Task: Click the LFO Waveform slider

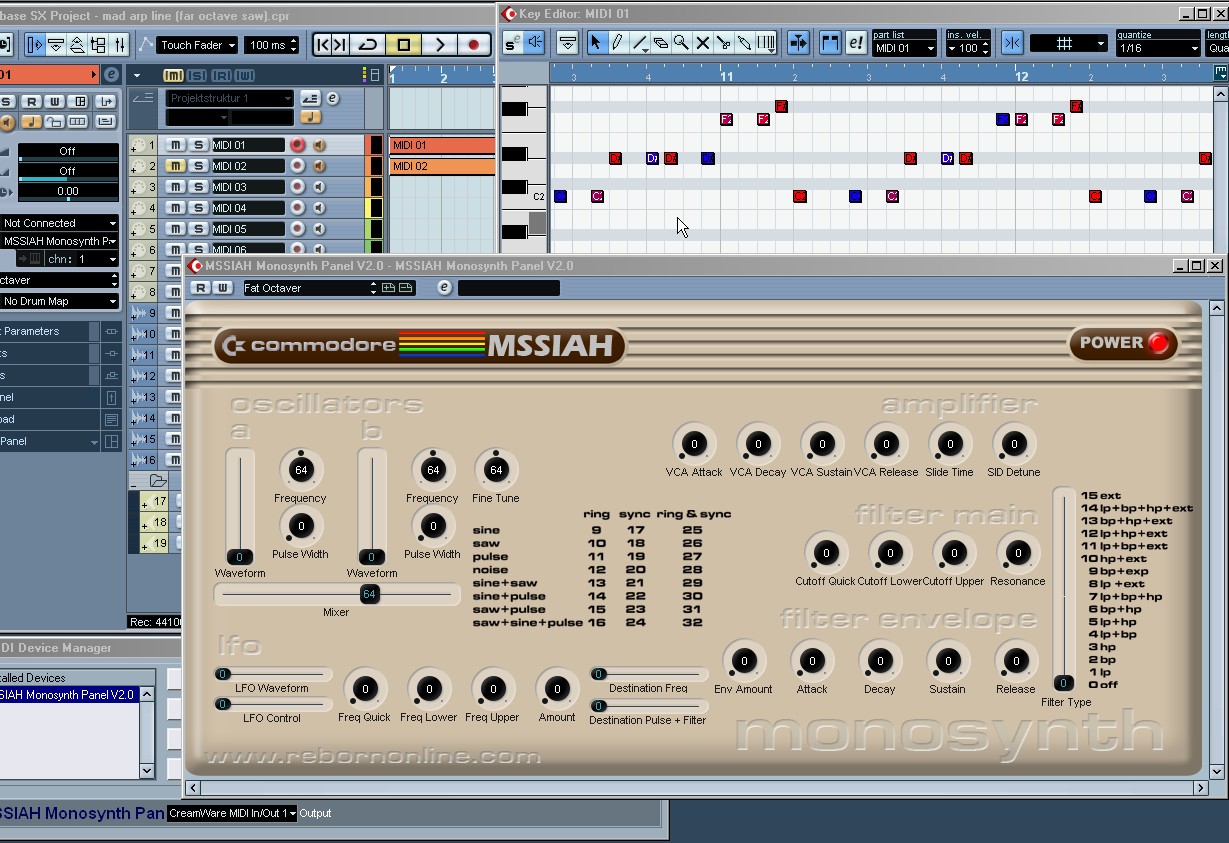Action: tap(272, 674)
